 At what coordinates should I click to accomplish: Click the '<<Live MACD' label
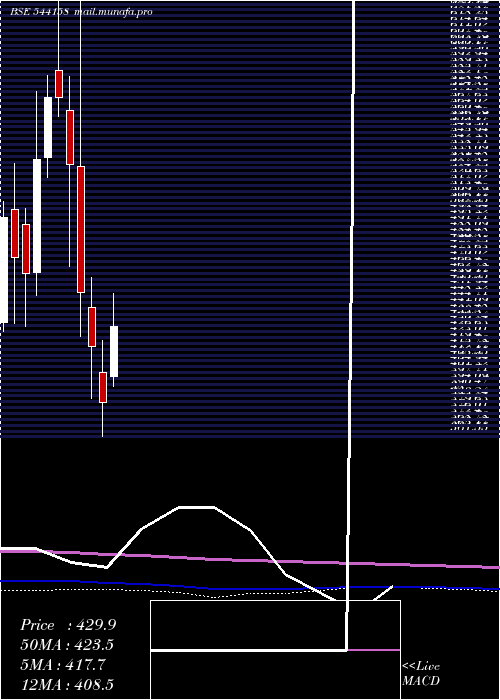click(x=421, y=674)
